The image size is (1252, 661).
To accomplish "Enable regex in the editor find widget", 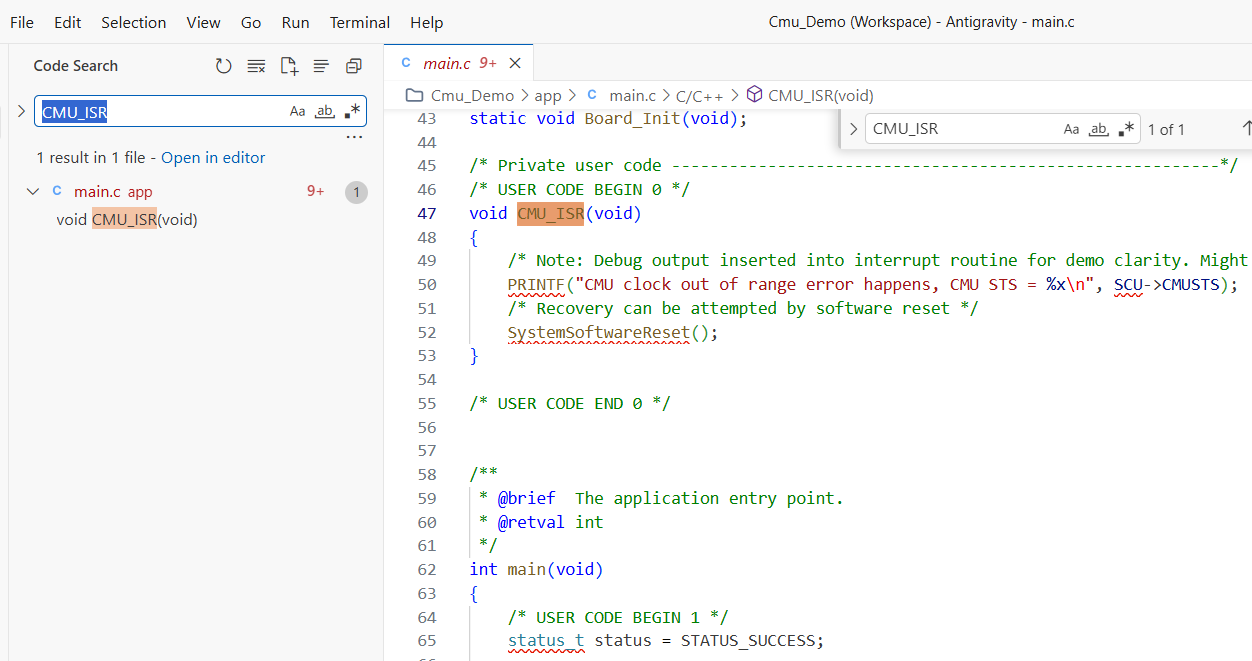I will [1127, 129].
